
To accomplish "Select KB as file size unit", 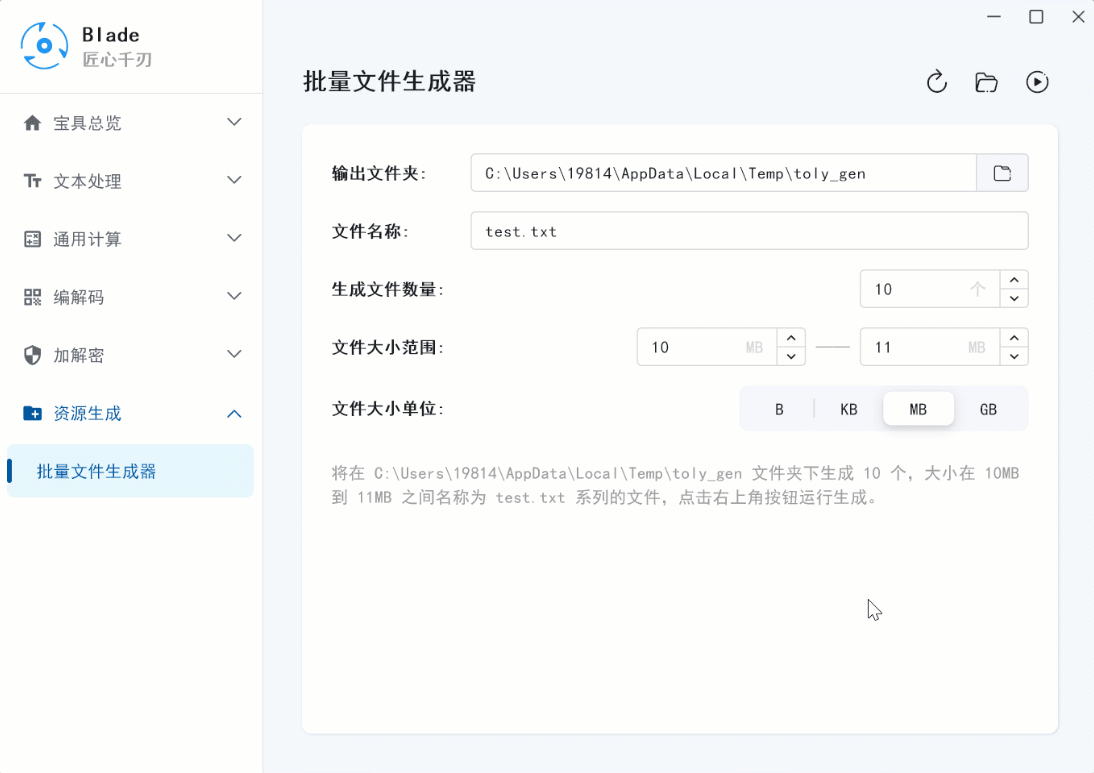I will [x=848, y=409].
